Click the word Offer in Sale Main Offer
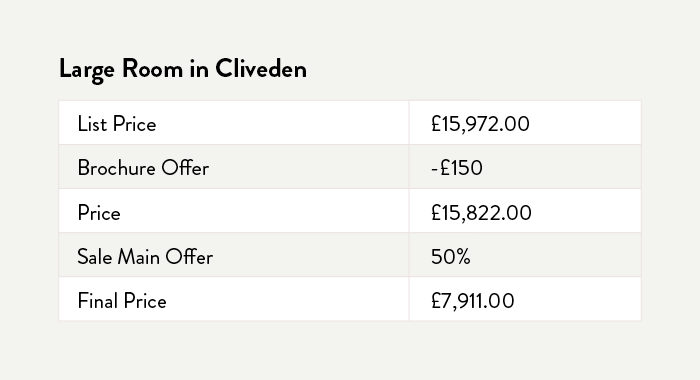The image size is (700, 380). point(189,257)
